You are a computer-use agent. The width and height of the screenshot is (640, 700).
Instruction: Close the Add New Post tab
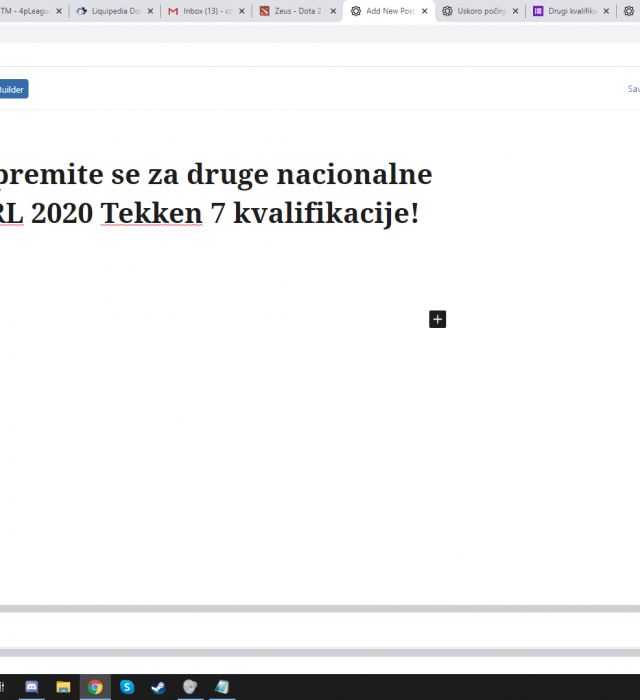click(x=425, y=11)
